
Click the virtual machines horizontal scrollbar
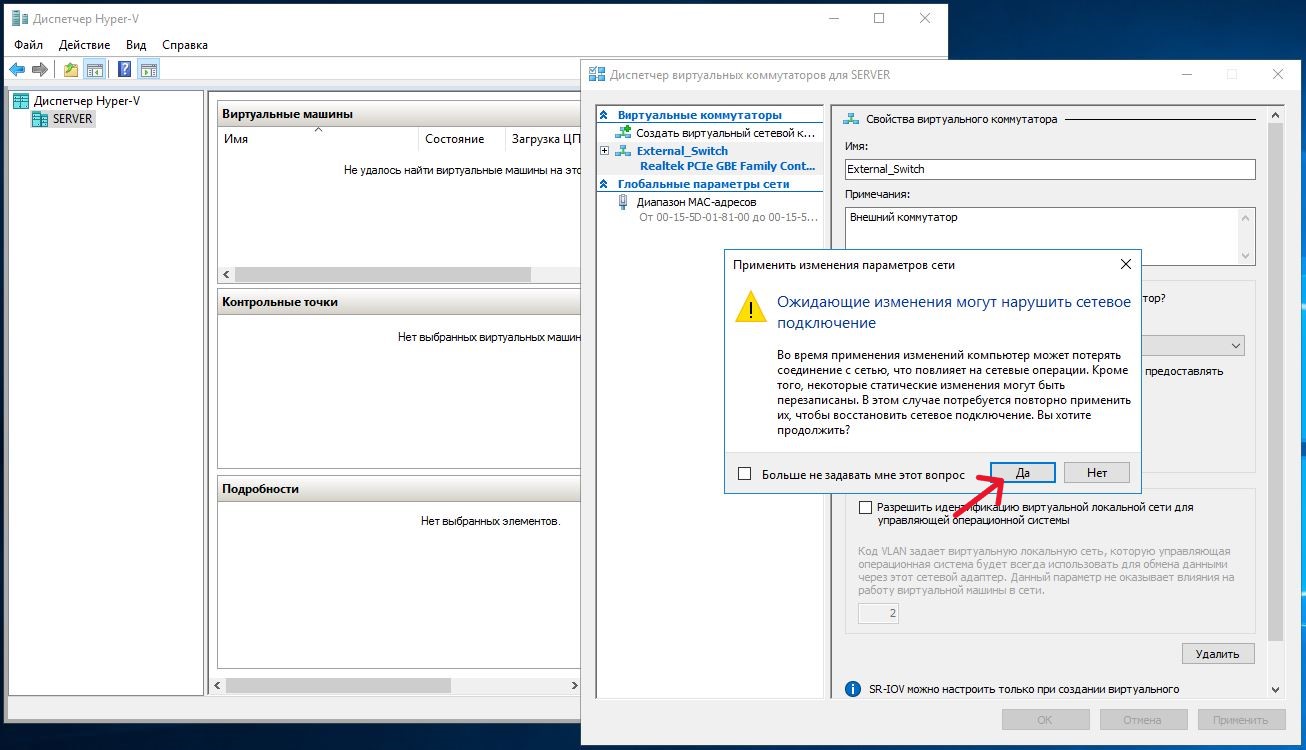[400, 274]
